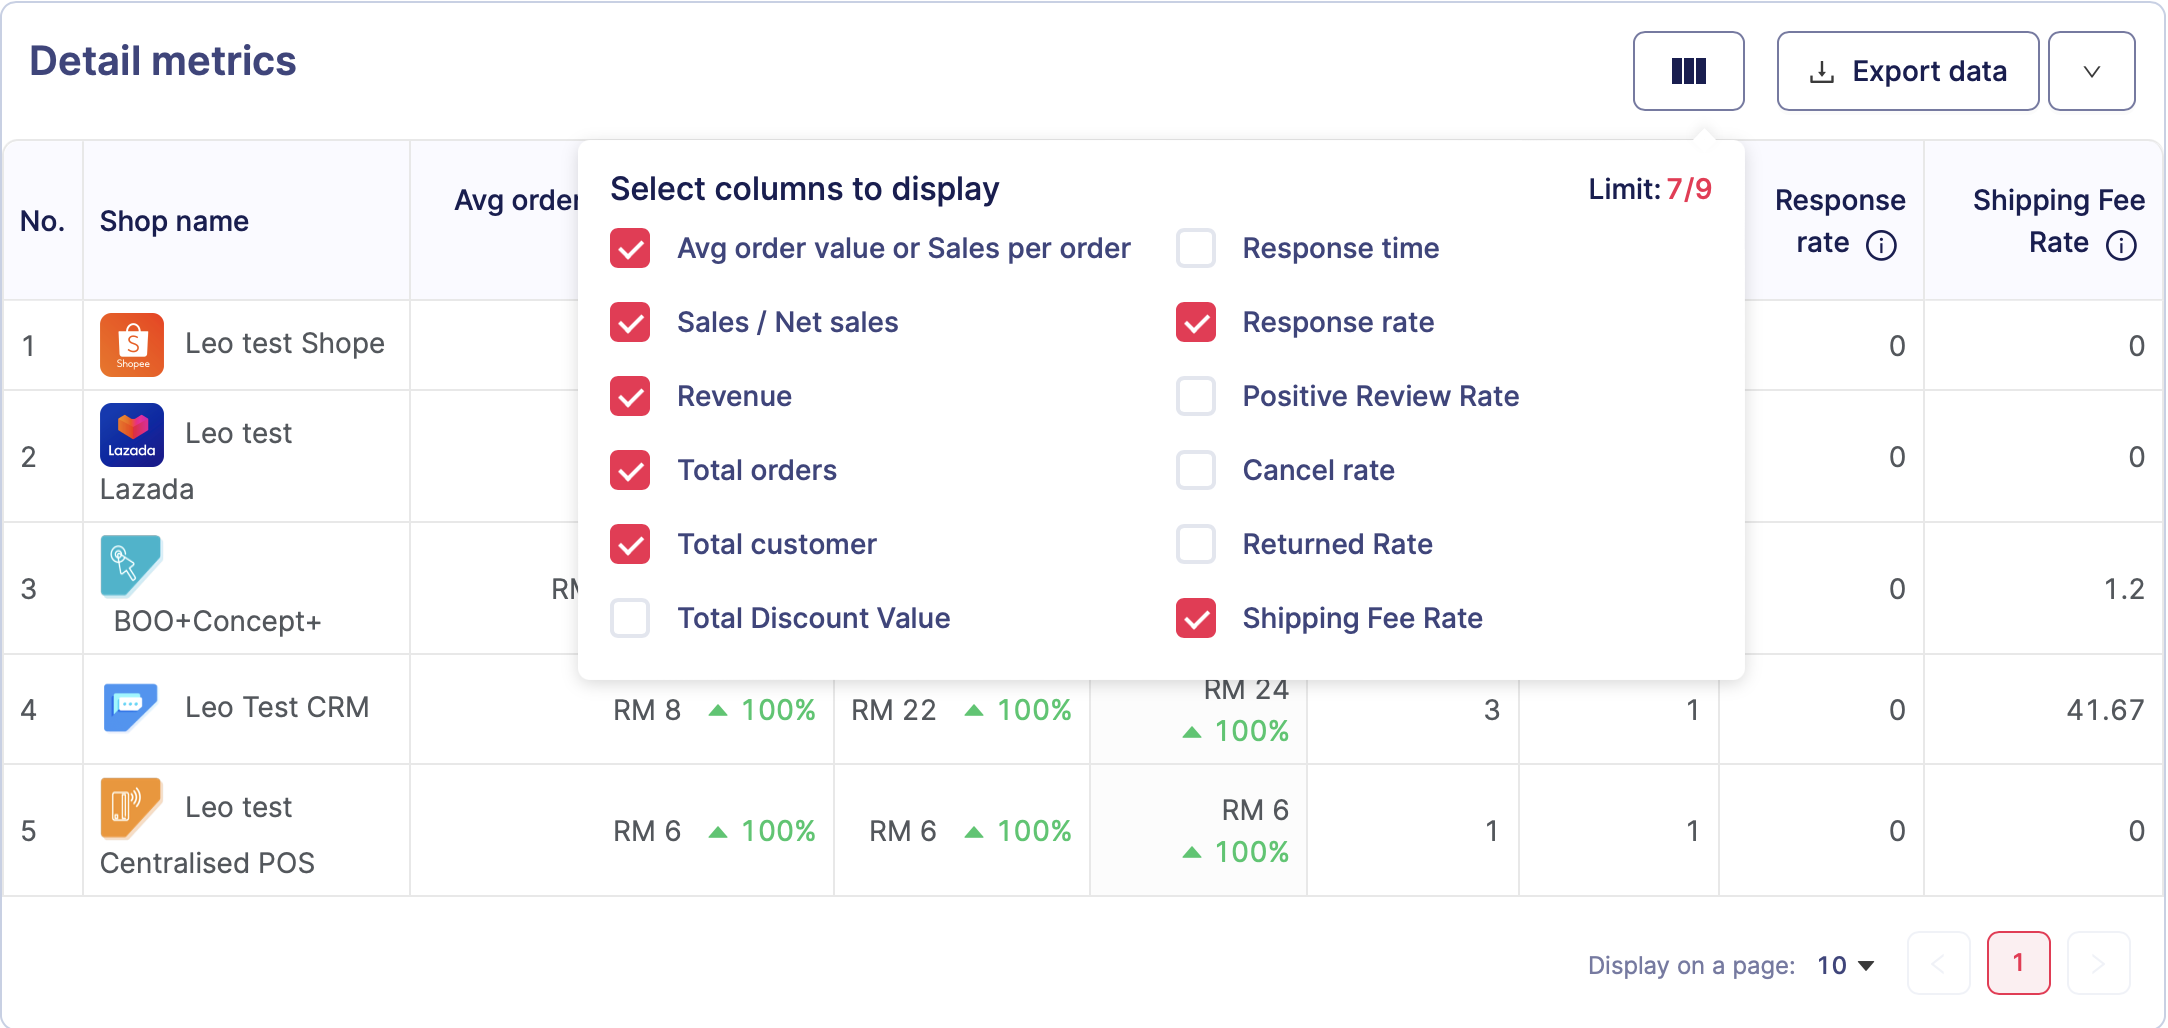The width and height of the screenshot is (2168, 1028).
Task: Deselect the Shipping Fee Rate checkbox
Action: (x=1196, y=618)
